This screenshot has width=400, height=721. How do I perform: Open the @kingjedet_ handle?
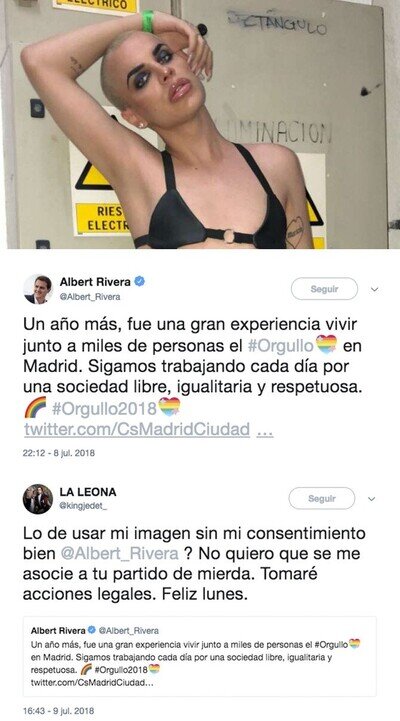(83, 506)
